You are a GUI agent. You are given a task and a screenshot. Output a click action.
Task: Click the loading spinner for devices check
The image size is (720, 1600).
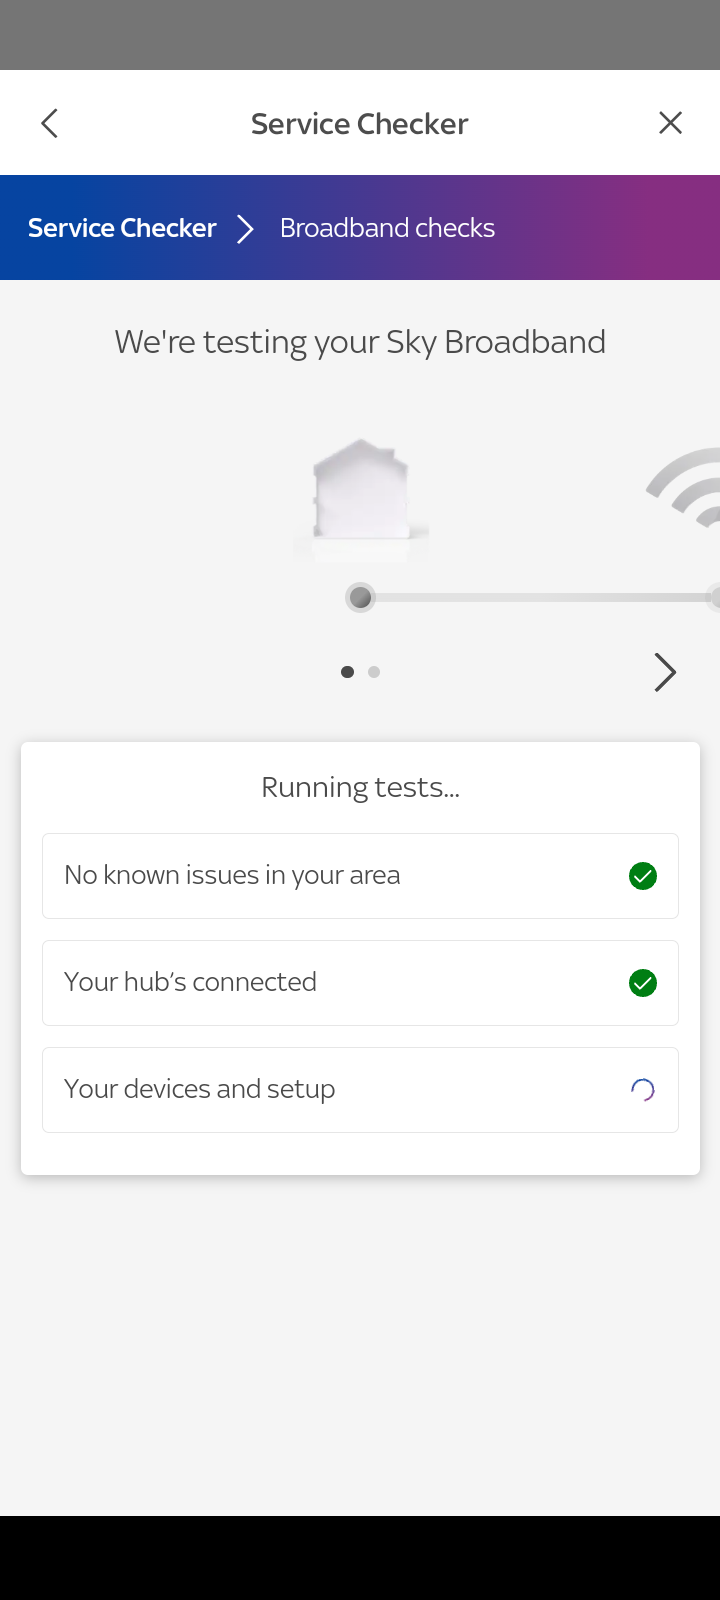click(x=643, y=1089)
